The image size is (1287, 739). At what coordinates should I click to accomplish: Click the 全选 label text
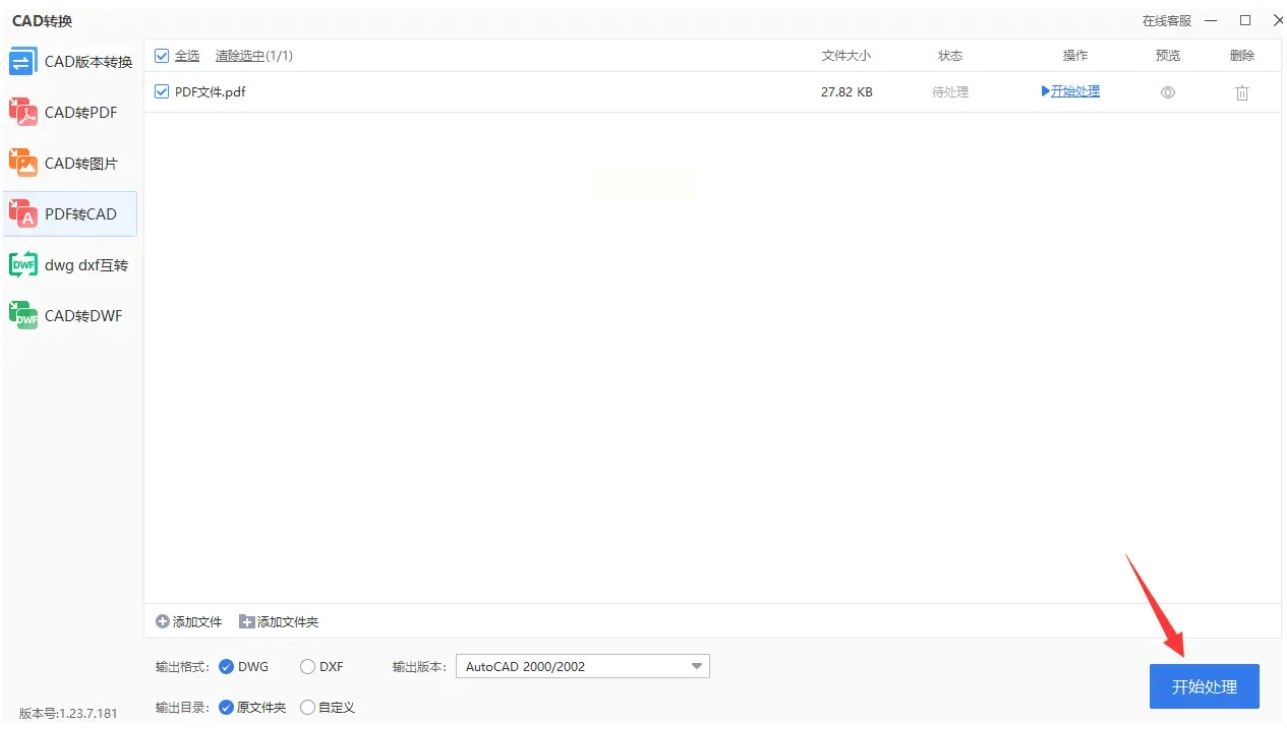point(187,56)
